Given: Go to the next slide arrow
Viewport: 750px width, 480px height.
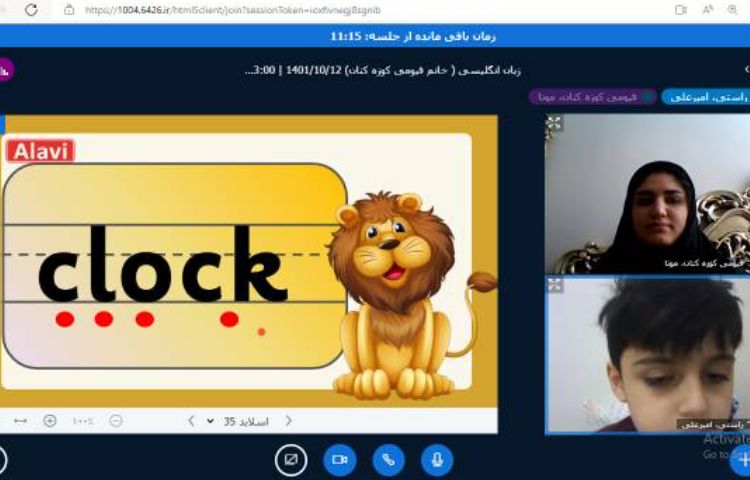Looking at the screenshot, I should (x=288, y=421).
